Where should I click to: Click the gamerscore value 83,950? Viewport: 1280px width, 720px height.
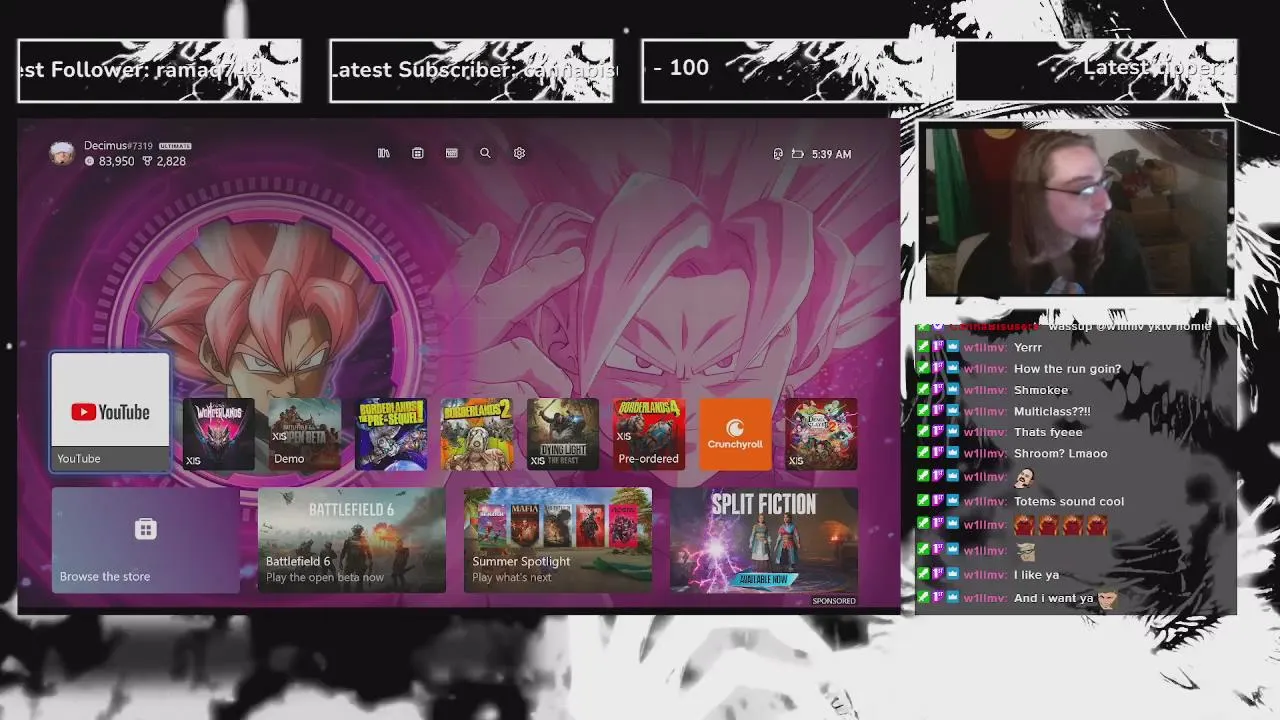[x=116, y=161]
